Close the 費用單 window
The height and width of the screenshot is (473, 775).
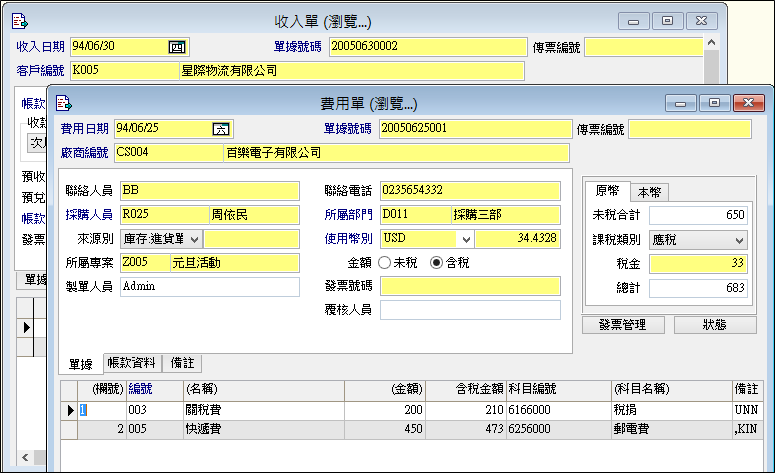point(748,102)
